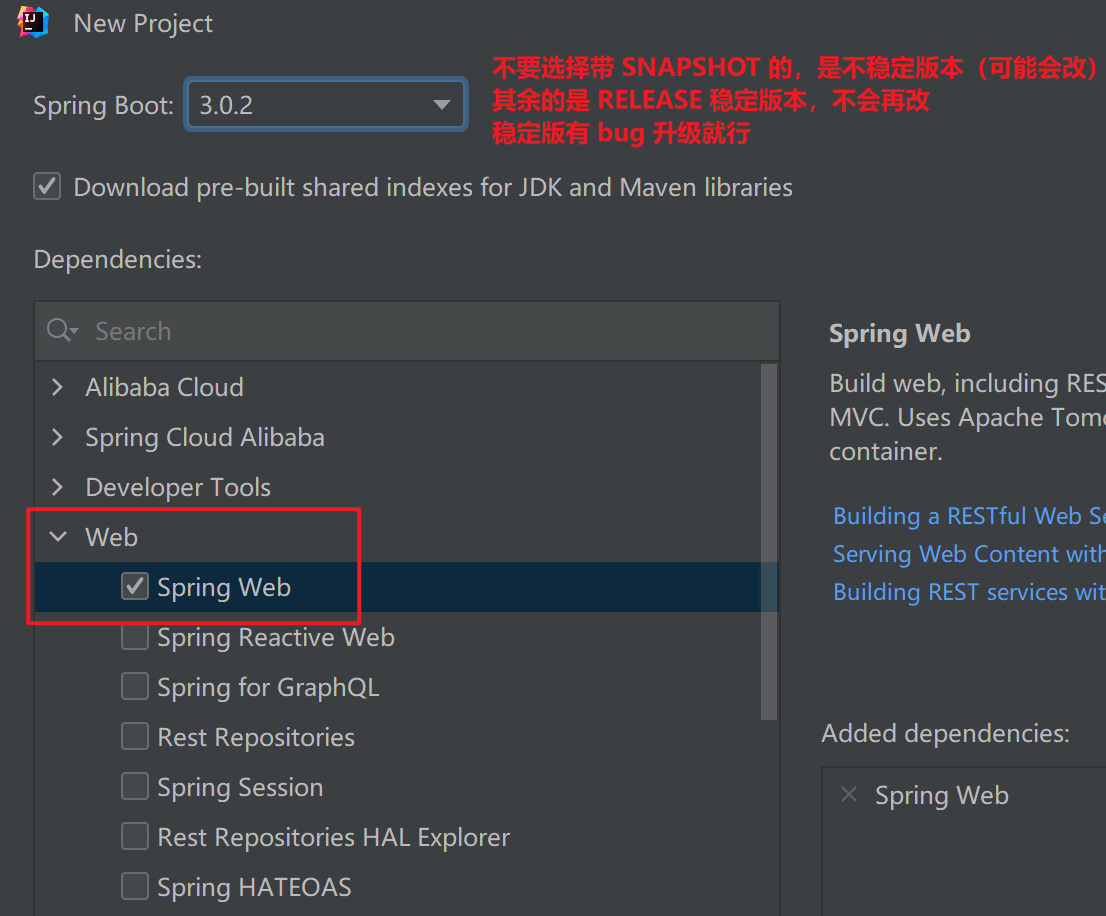Enable Spring for GraphQL dependency checkbox

coord(134,686)
